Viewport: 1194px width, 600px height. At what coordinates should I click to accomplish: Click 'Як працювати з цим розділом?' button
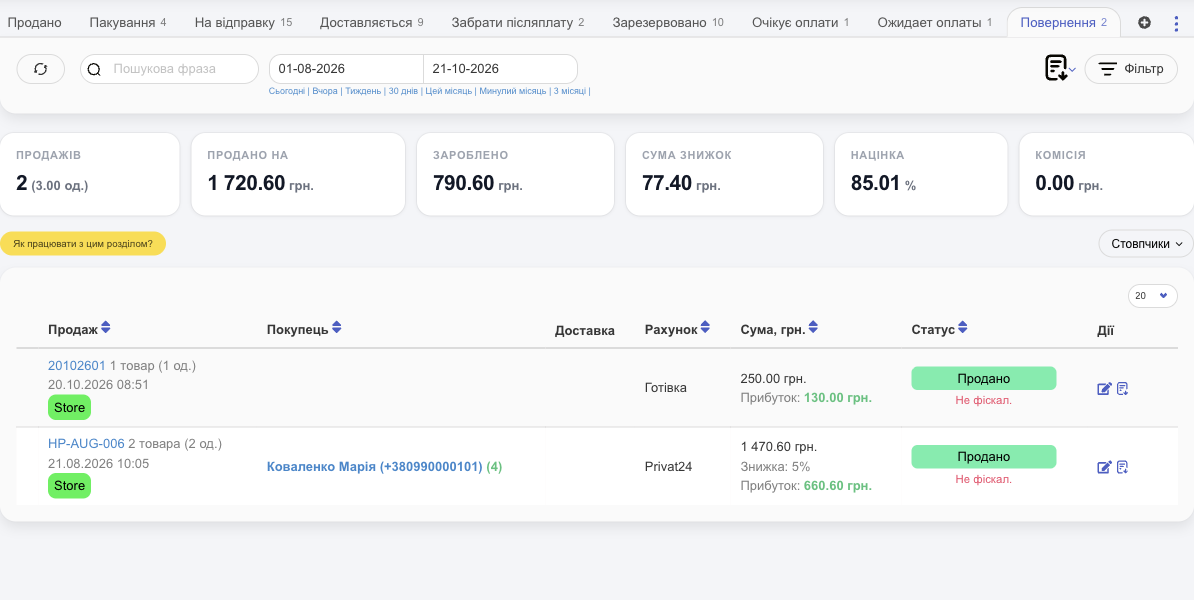coord(83,244)
